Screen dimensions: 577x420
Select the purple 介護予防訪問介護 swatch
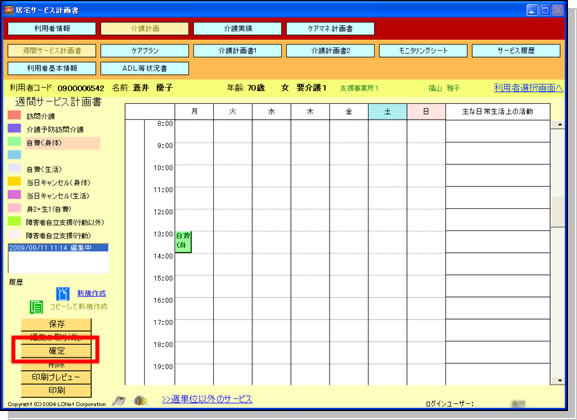(x=14, y=128)
